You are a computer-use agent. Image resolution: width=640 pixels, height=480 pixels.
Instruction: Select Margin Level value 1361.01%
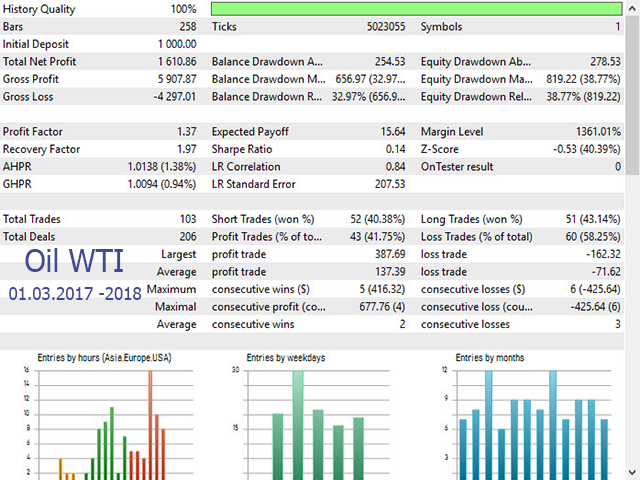[x=598, y=132]
